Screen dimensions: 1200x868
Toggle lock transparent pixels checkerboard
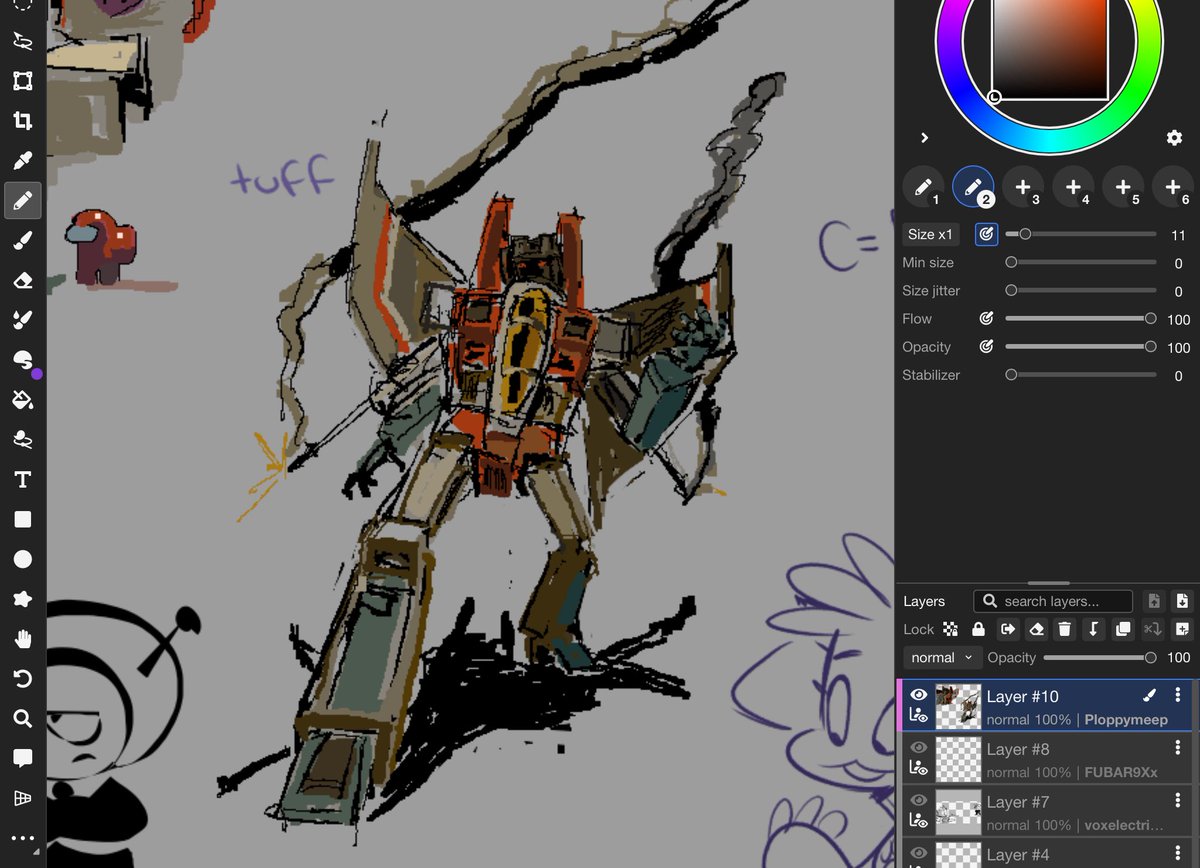tap(950, 629)
